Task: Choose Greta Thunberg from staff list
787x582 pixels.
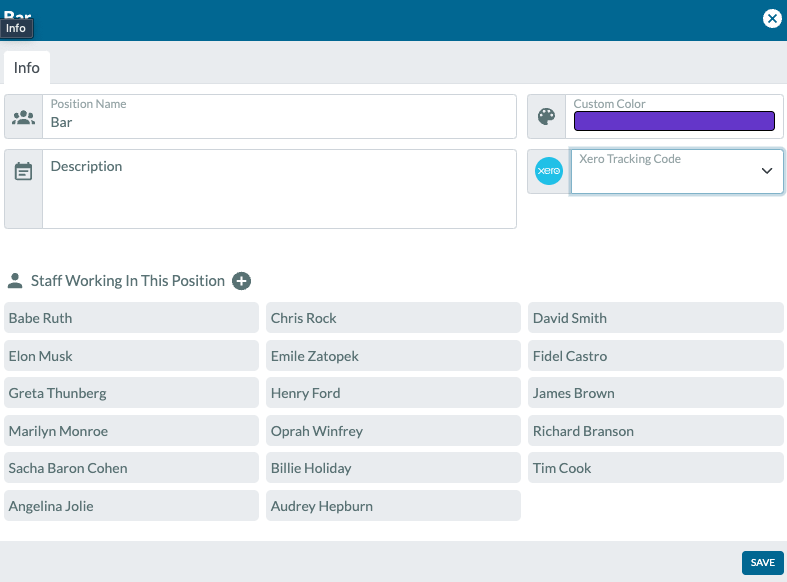Action: (x=132, y=393)
